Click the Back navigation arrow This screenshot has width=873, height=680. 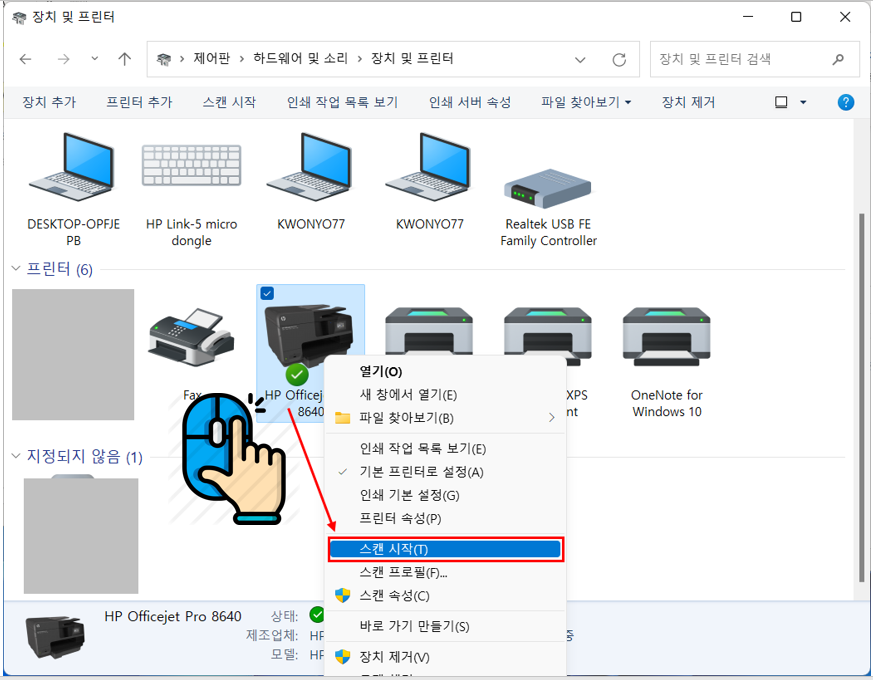tap(26, 59)
